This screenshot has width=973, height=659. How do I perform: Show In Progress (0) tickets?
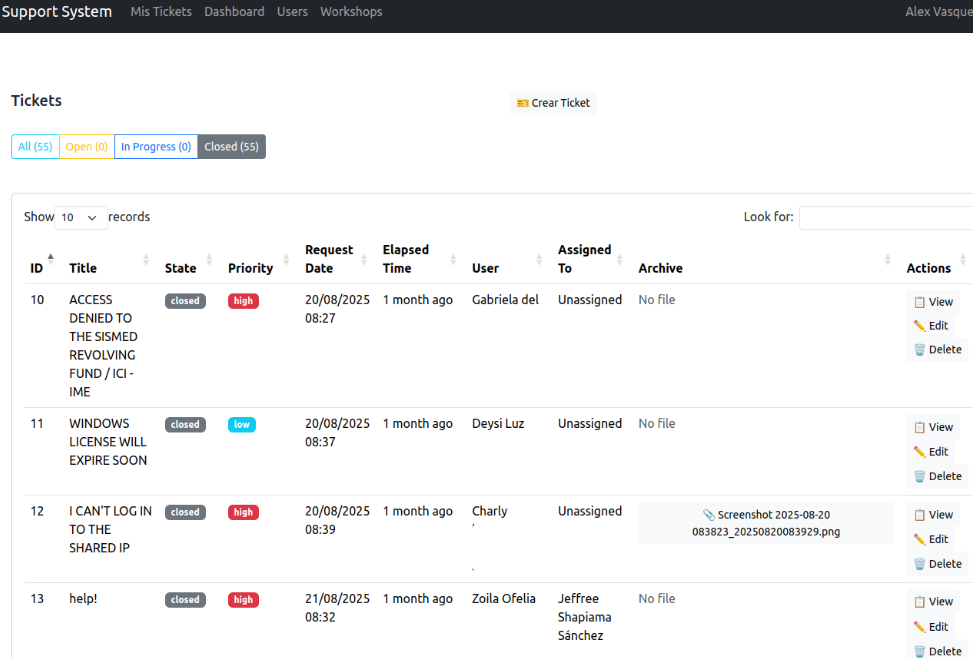[x=155, y=147]
